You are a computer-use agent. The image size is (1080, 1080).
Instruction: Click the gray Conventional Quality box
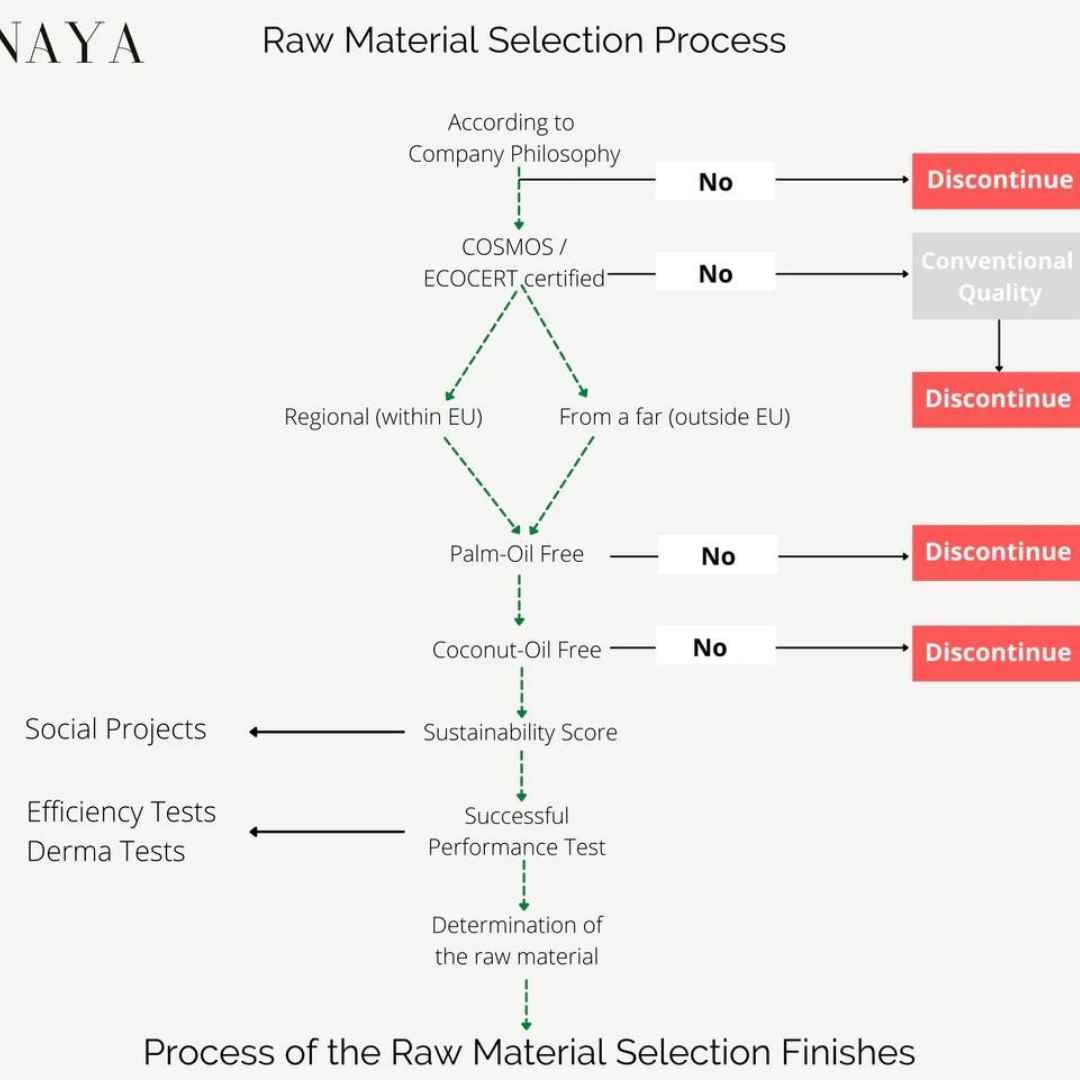coord(996,276)
